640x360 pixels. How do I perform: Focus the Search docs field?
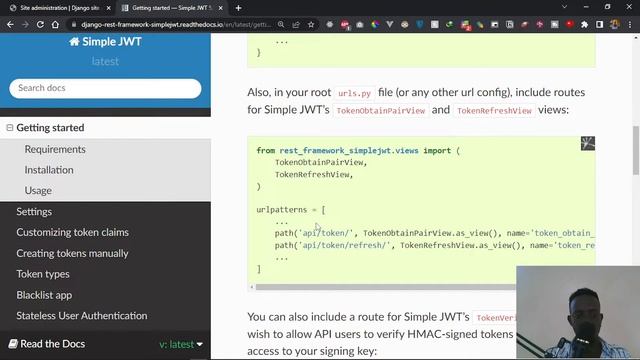coord(105,88)
